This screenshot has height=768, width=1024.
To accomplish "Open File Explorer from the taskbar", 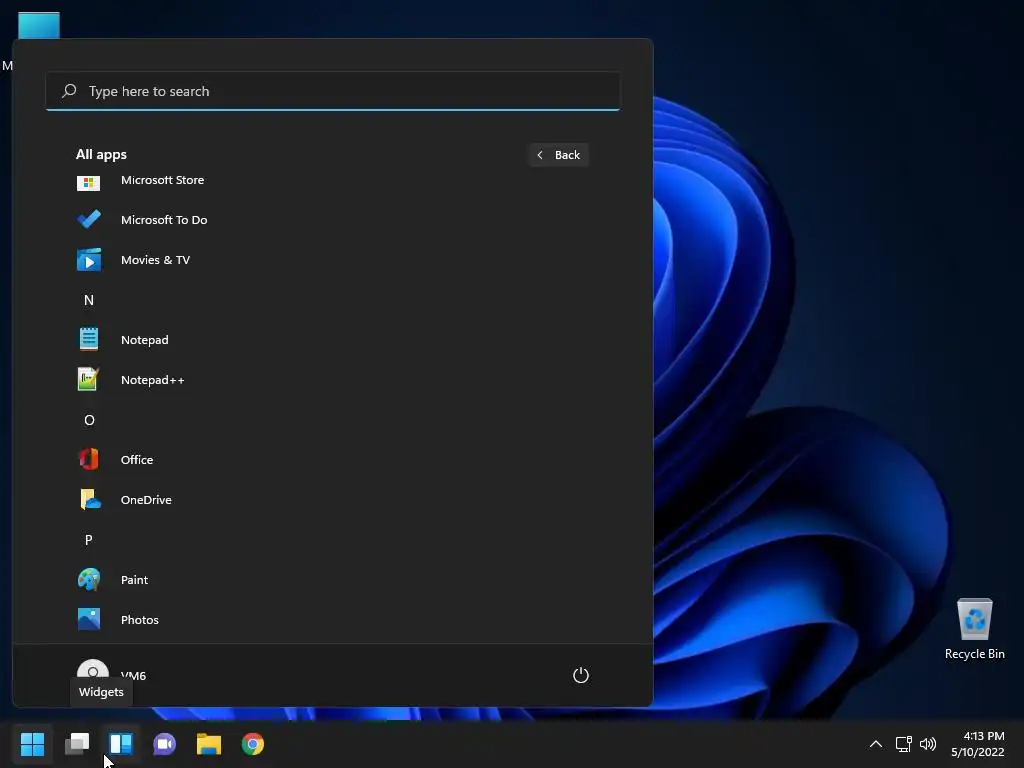I will (x=209, y=744).
